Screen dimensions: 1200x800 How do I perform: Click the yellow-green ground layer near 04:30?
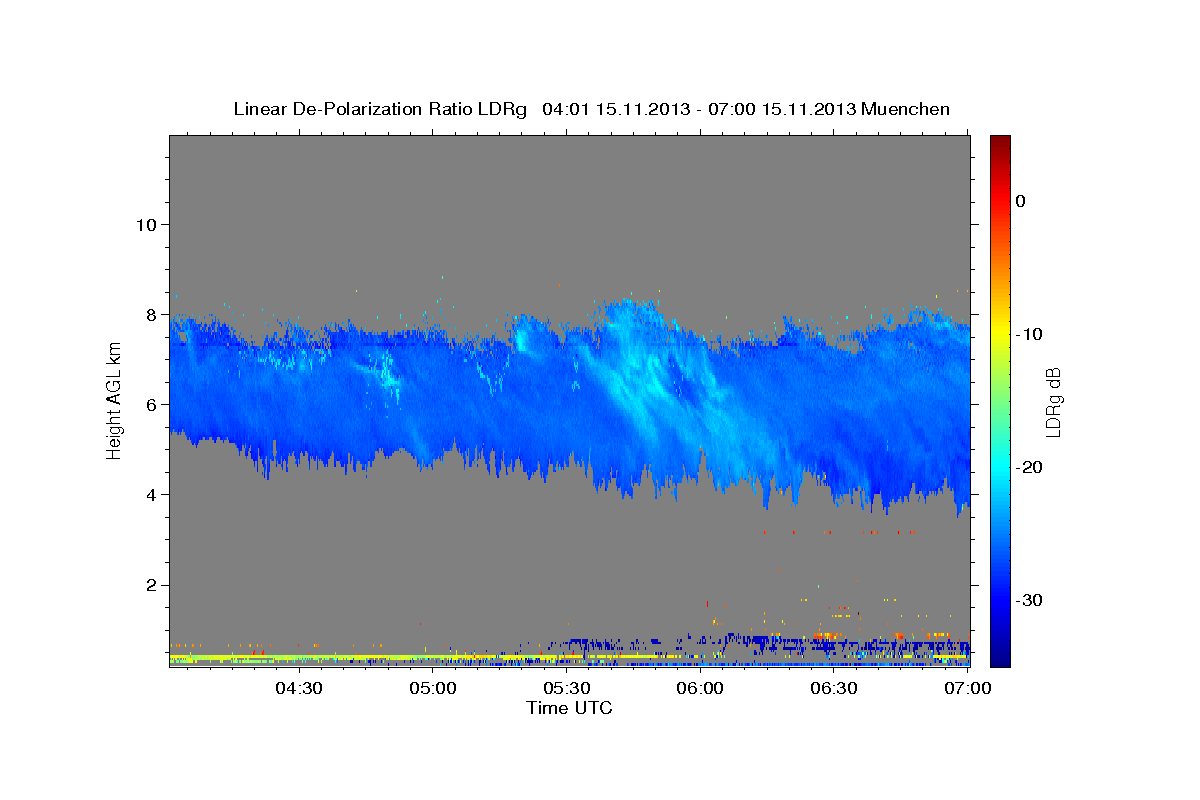point(300,657)
